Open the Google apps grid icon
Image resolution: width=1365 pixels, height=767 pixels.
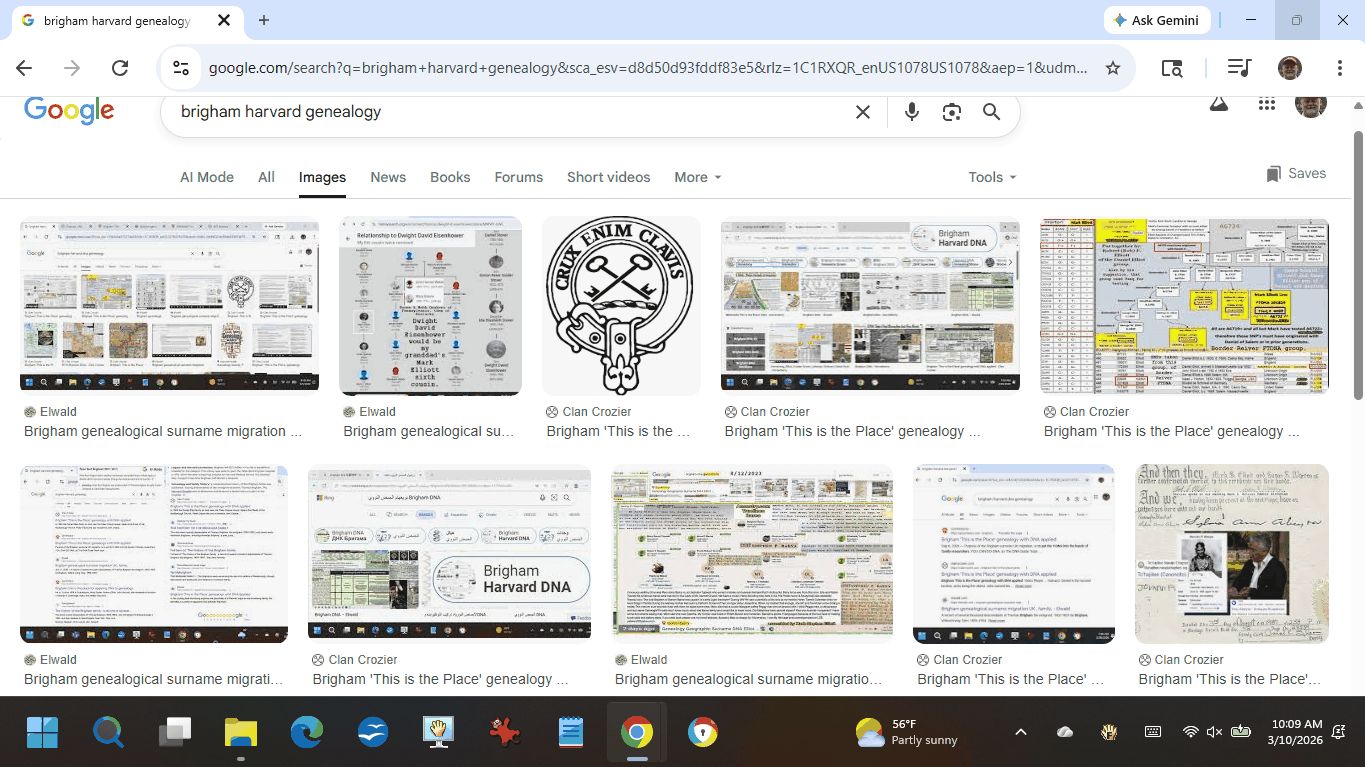click(x=1267, y=104)
